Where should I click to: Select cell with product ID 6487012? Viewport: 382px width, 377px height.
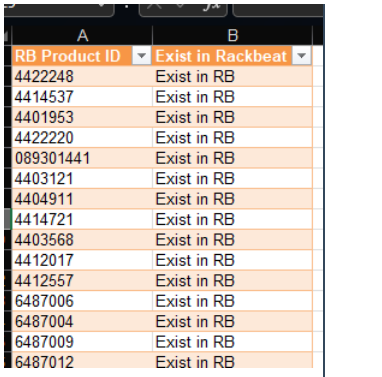point(82,360)
